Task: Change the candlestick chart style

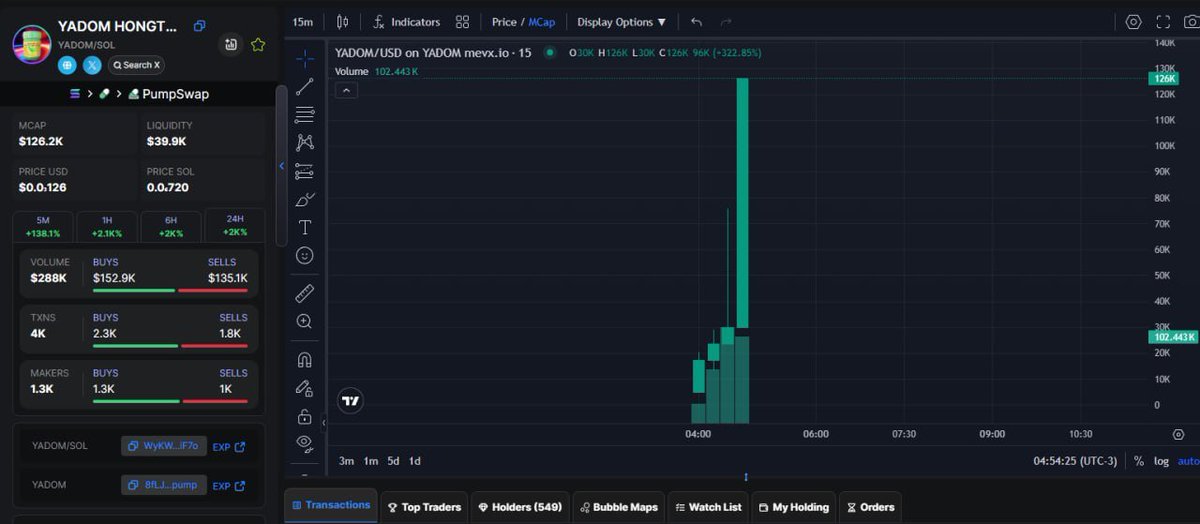Action: tap(343, 22)
